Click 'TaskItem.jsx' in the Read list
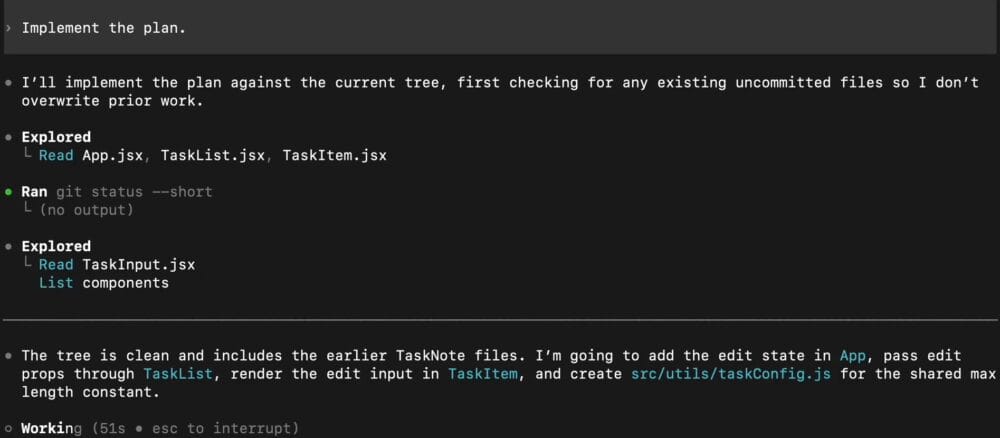Viewport: 1000px width, 438px height. point(334,156)
